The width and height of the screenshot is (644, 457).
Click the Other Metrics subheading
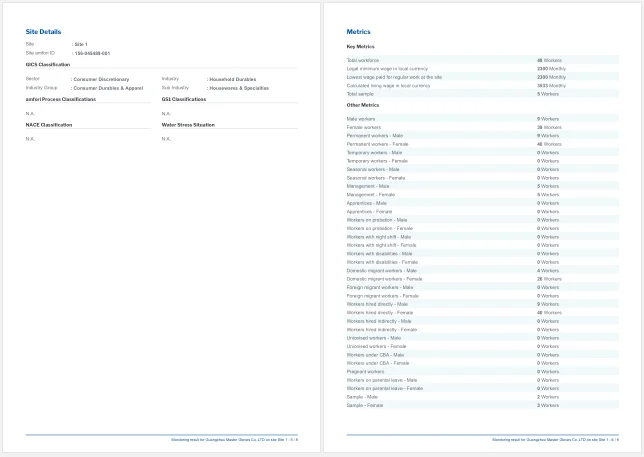coord(362,105)
